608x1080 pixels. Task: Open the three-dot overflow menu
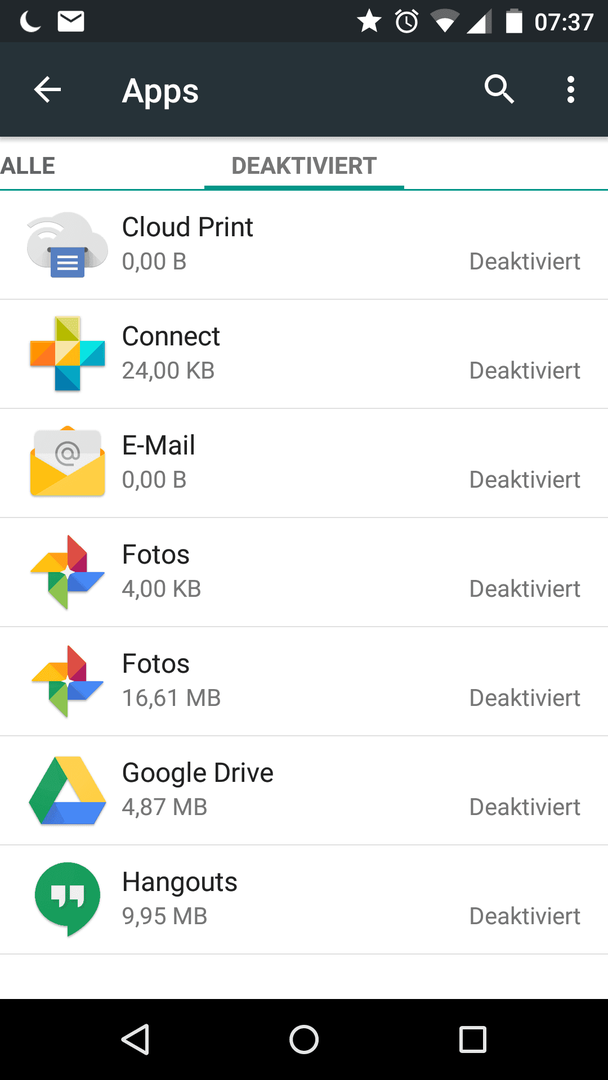[570, 90]
